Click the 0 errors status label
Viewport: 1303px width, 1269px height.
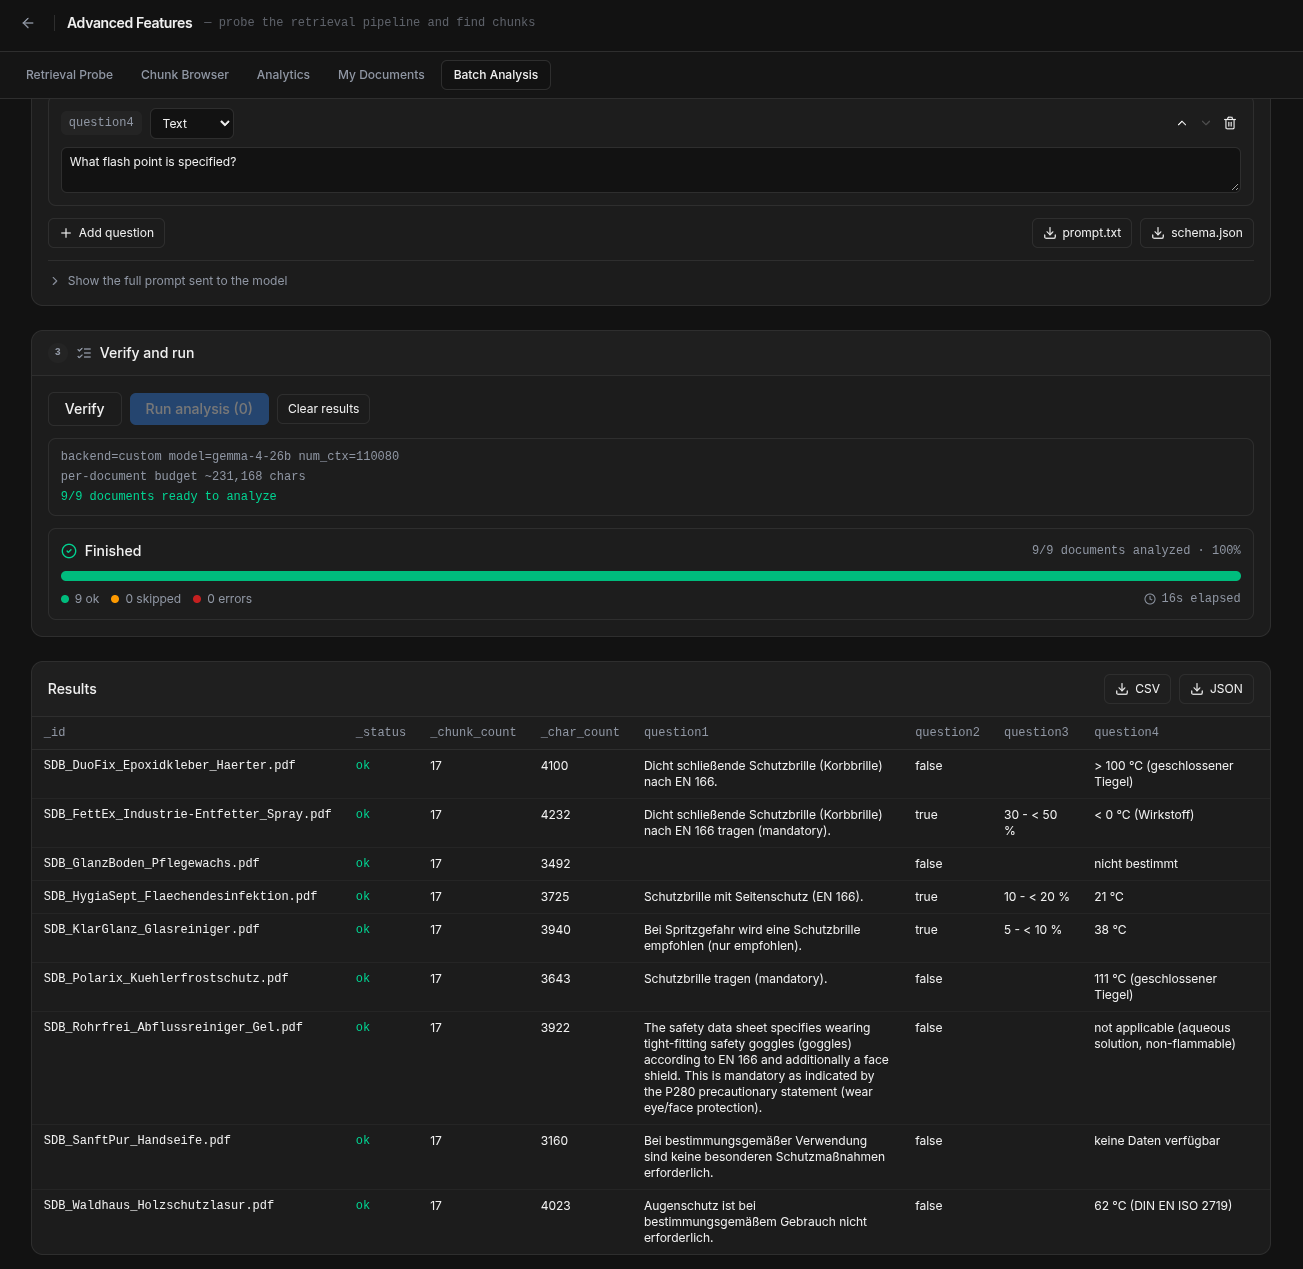tap(223, 599)
